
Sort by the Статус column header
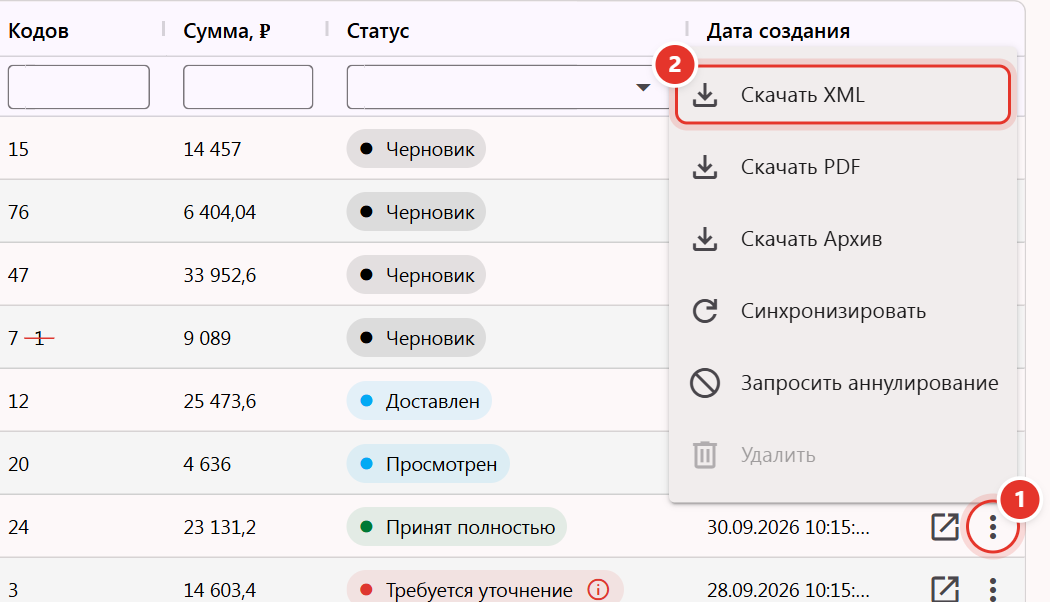point(378,31)
